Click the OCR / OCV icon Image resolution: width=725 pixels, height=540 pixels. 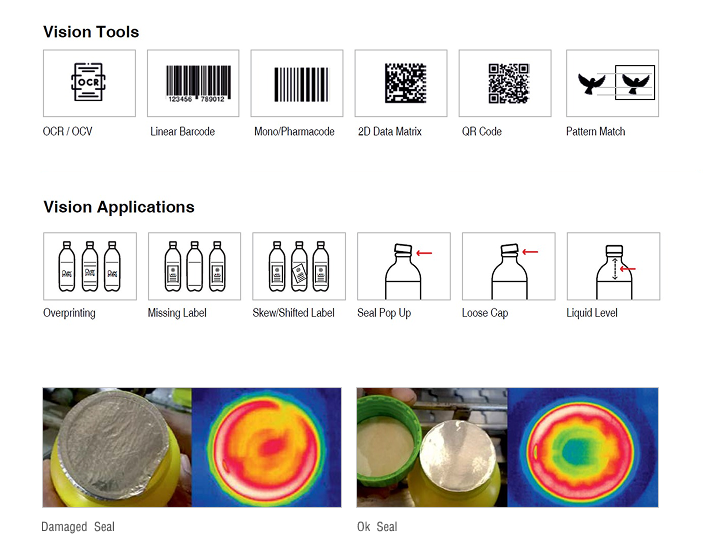[90, 83]
